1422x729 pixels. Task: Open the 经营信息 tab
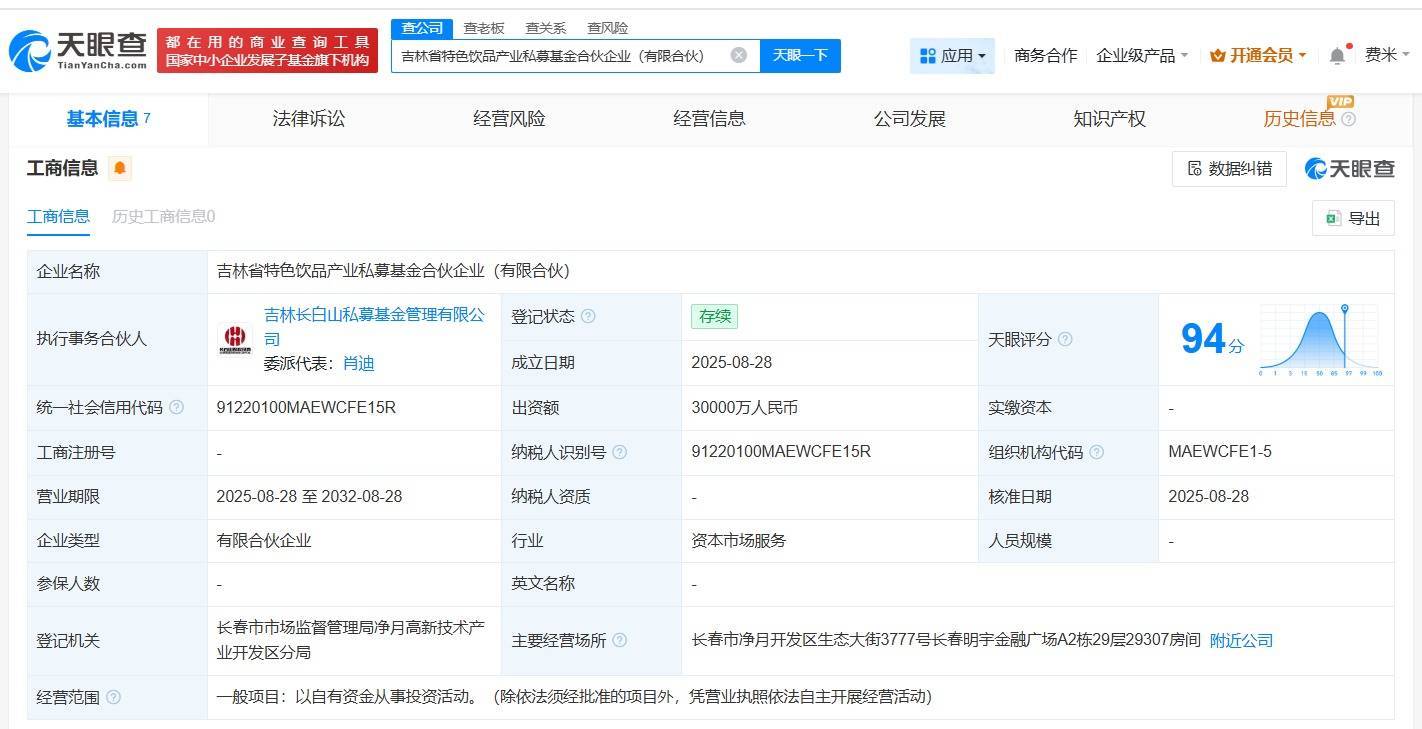coord(709,119)
